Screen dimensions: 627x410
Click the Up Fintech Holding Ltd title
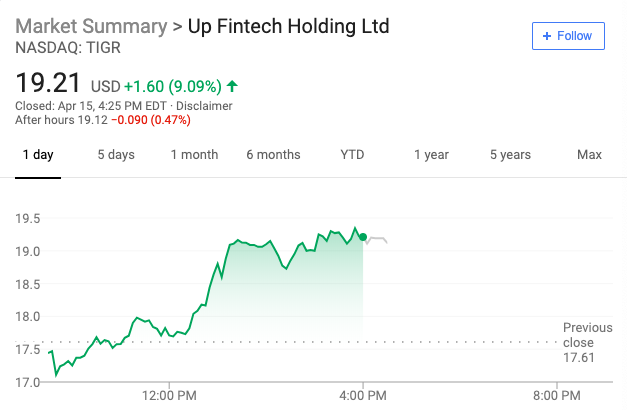pos(289,25)
